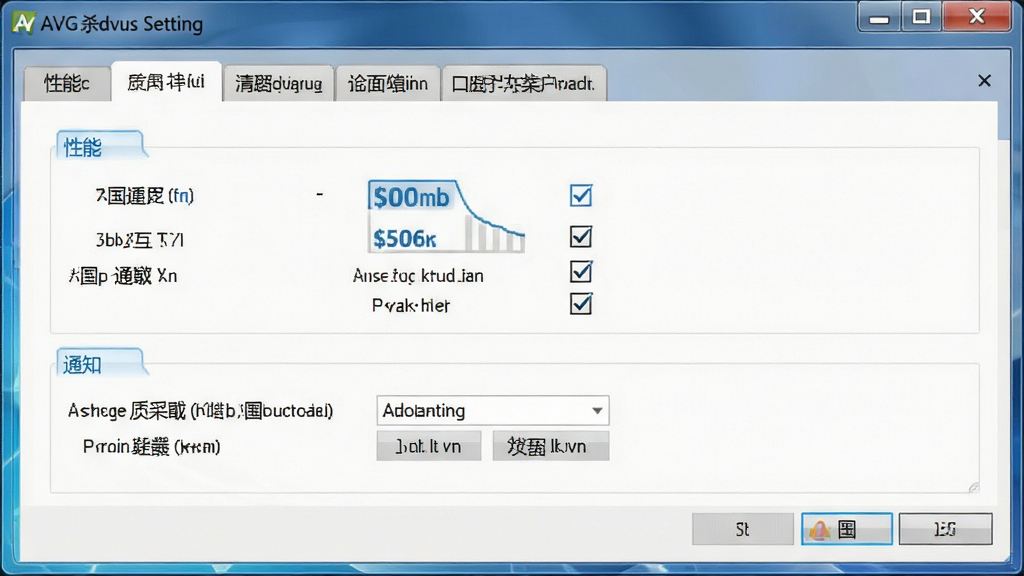Click the $00mb value field
The height and width of the screenshot is (576, 1024).
point(411,196)
